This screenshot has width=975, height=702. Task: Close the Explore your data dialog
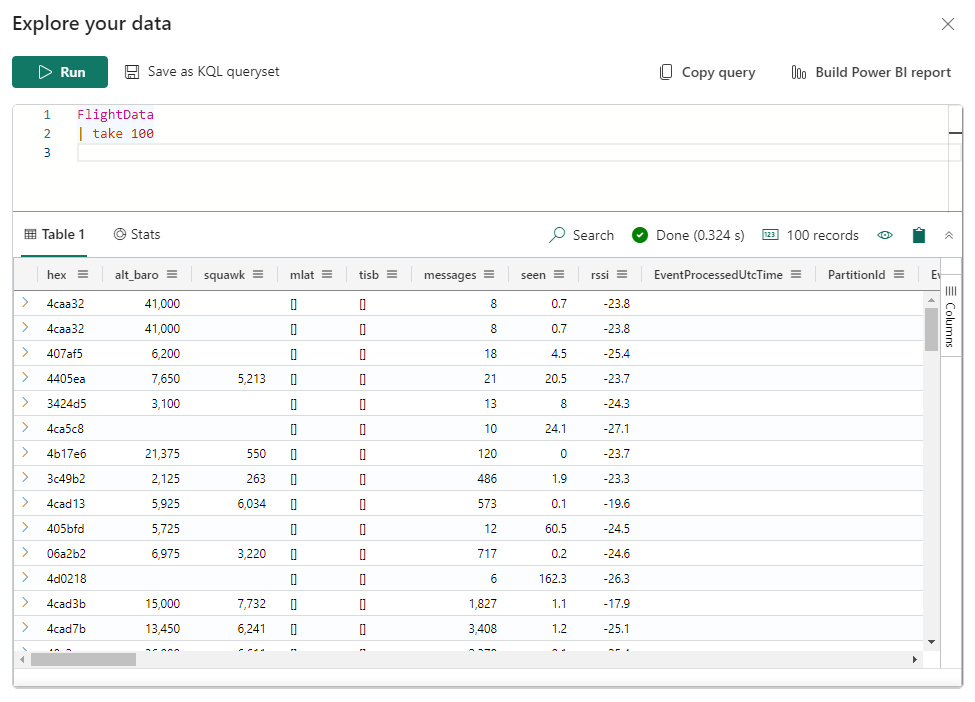[948, 24]
